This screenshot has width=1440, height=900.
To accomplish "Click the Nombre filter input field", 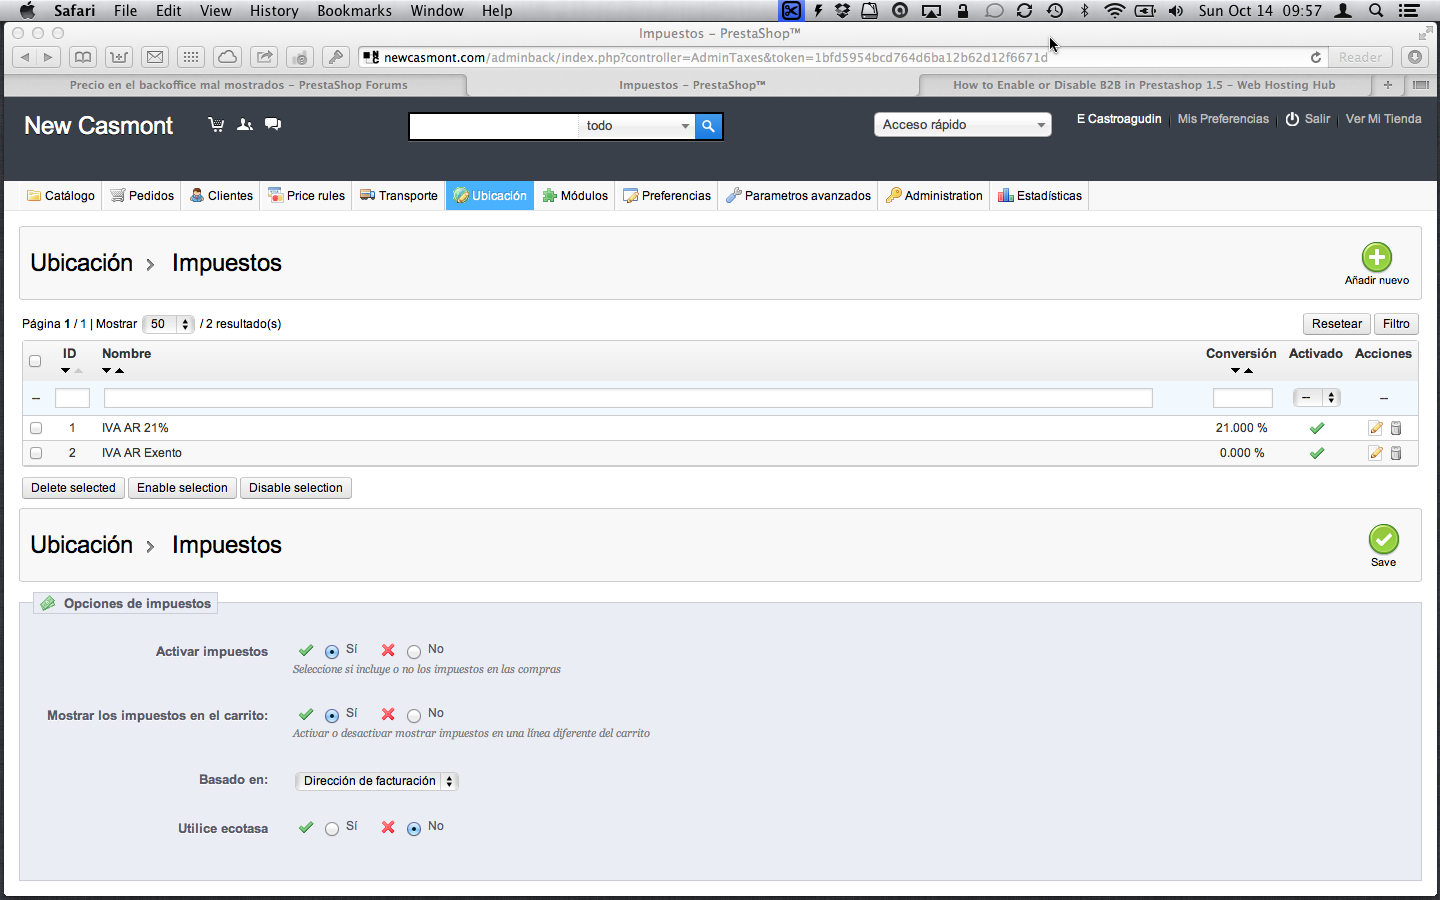I will click(x=628, y=398).
